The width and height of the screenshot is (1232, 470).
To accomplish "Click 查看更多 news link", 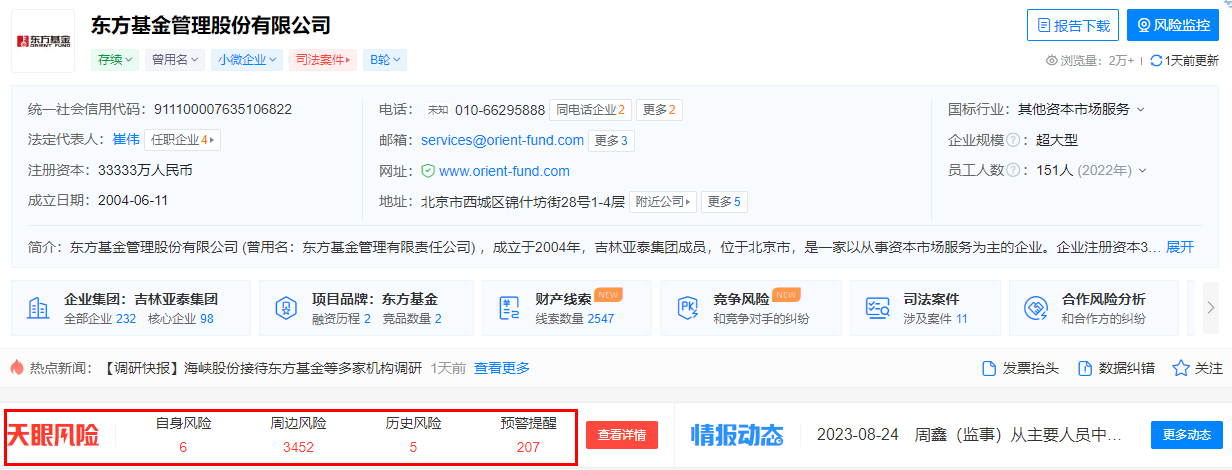I will point(502,368).
